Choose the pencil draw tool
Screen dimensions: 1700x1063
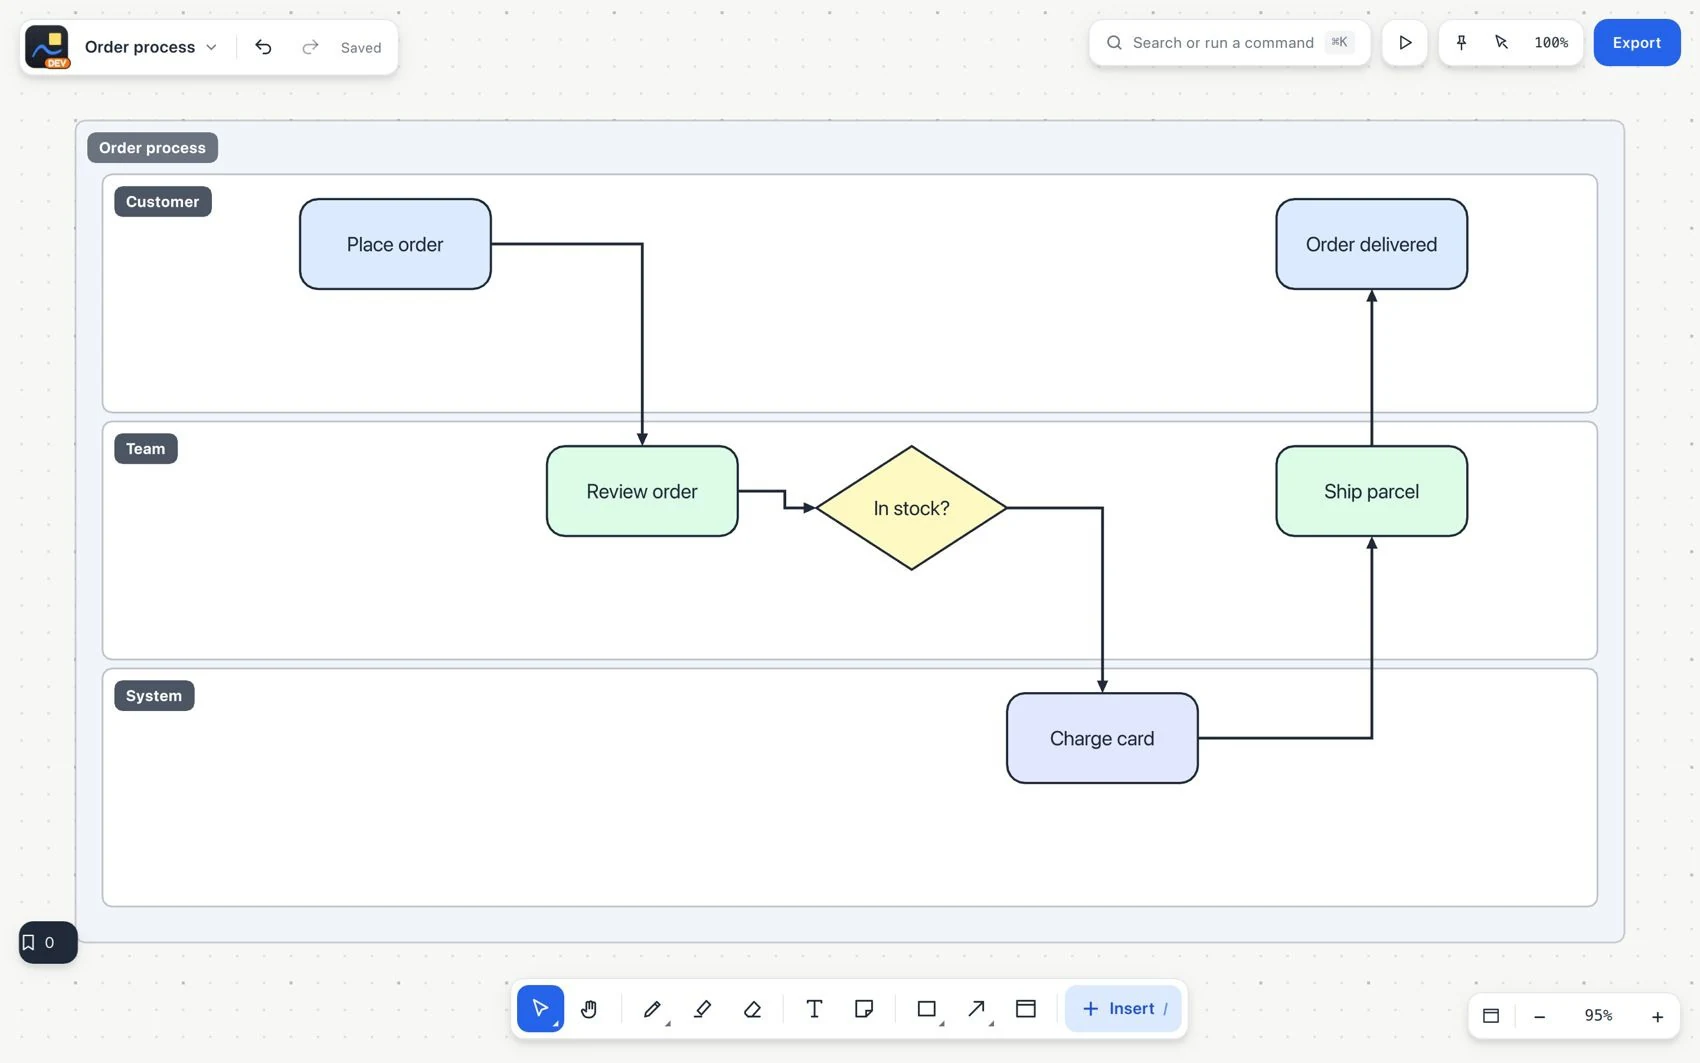coord(652,1008)
